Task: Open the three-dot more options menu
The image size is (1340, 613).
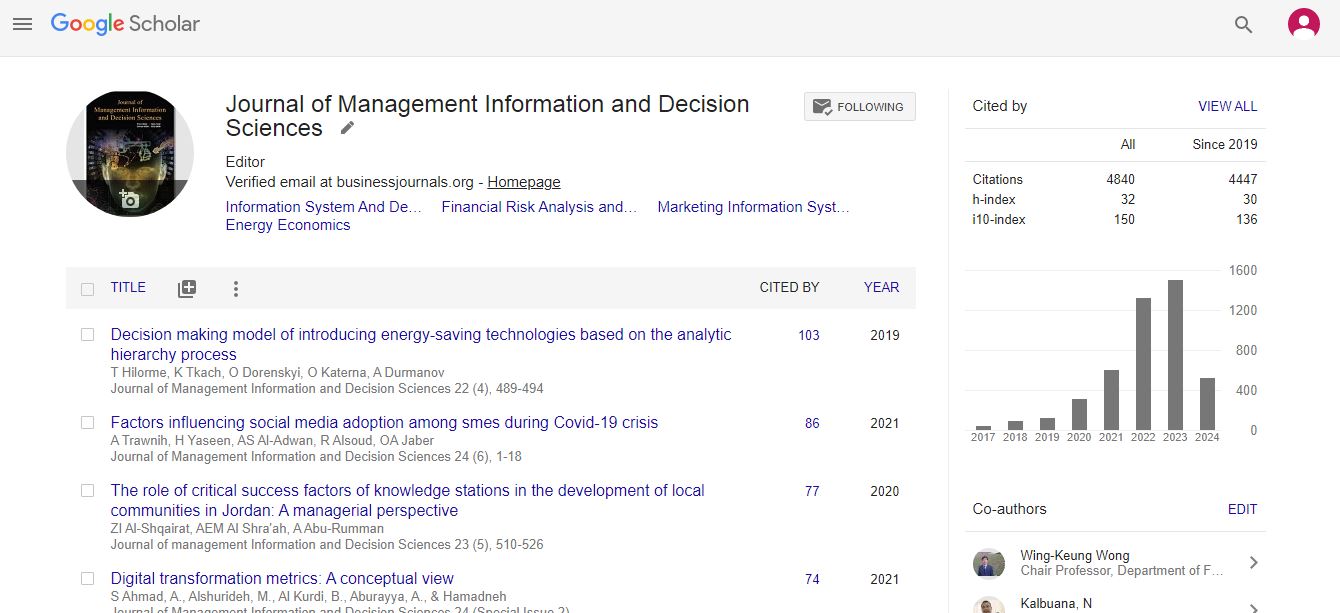Action: (x=236, y=289)
